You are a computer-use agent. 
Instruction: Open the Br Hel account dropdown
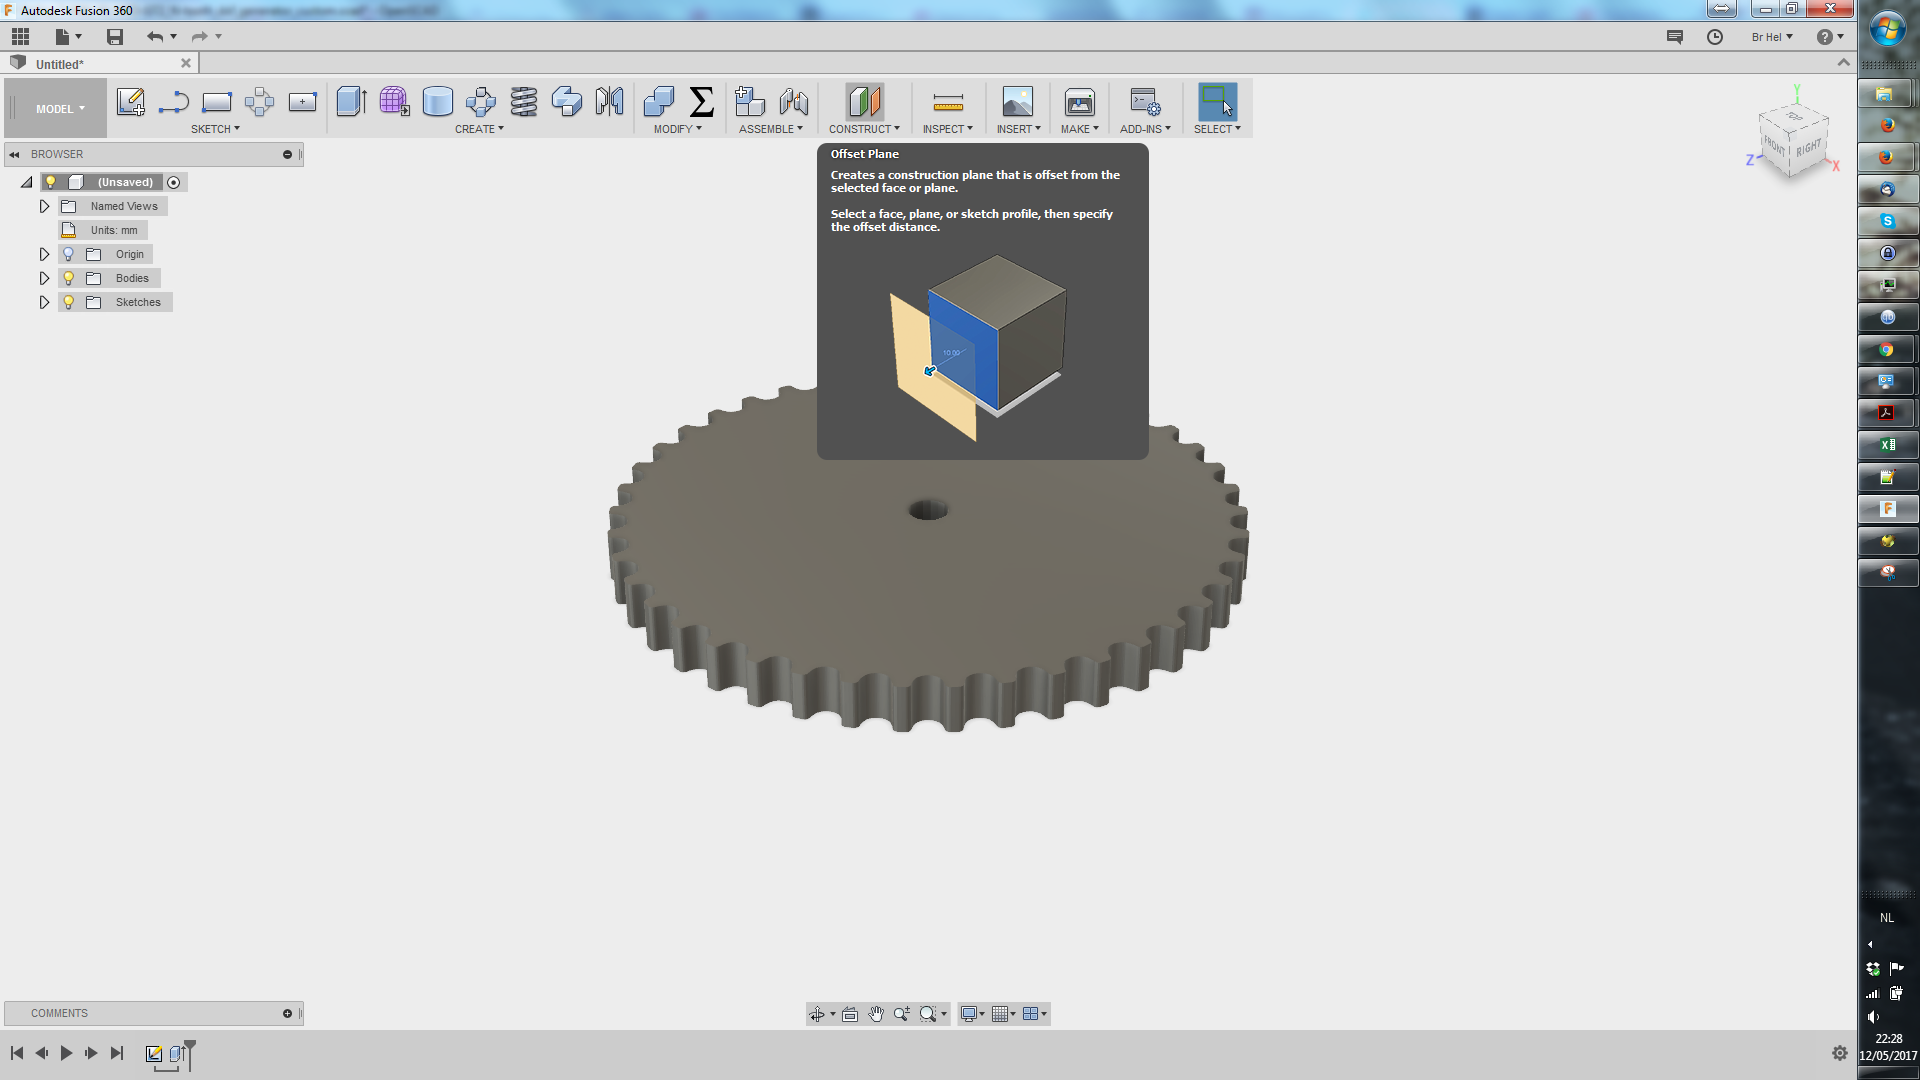[x=1772, y=37]
